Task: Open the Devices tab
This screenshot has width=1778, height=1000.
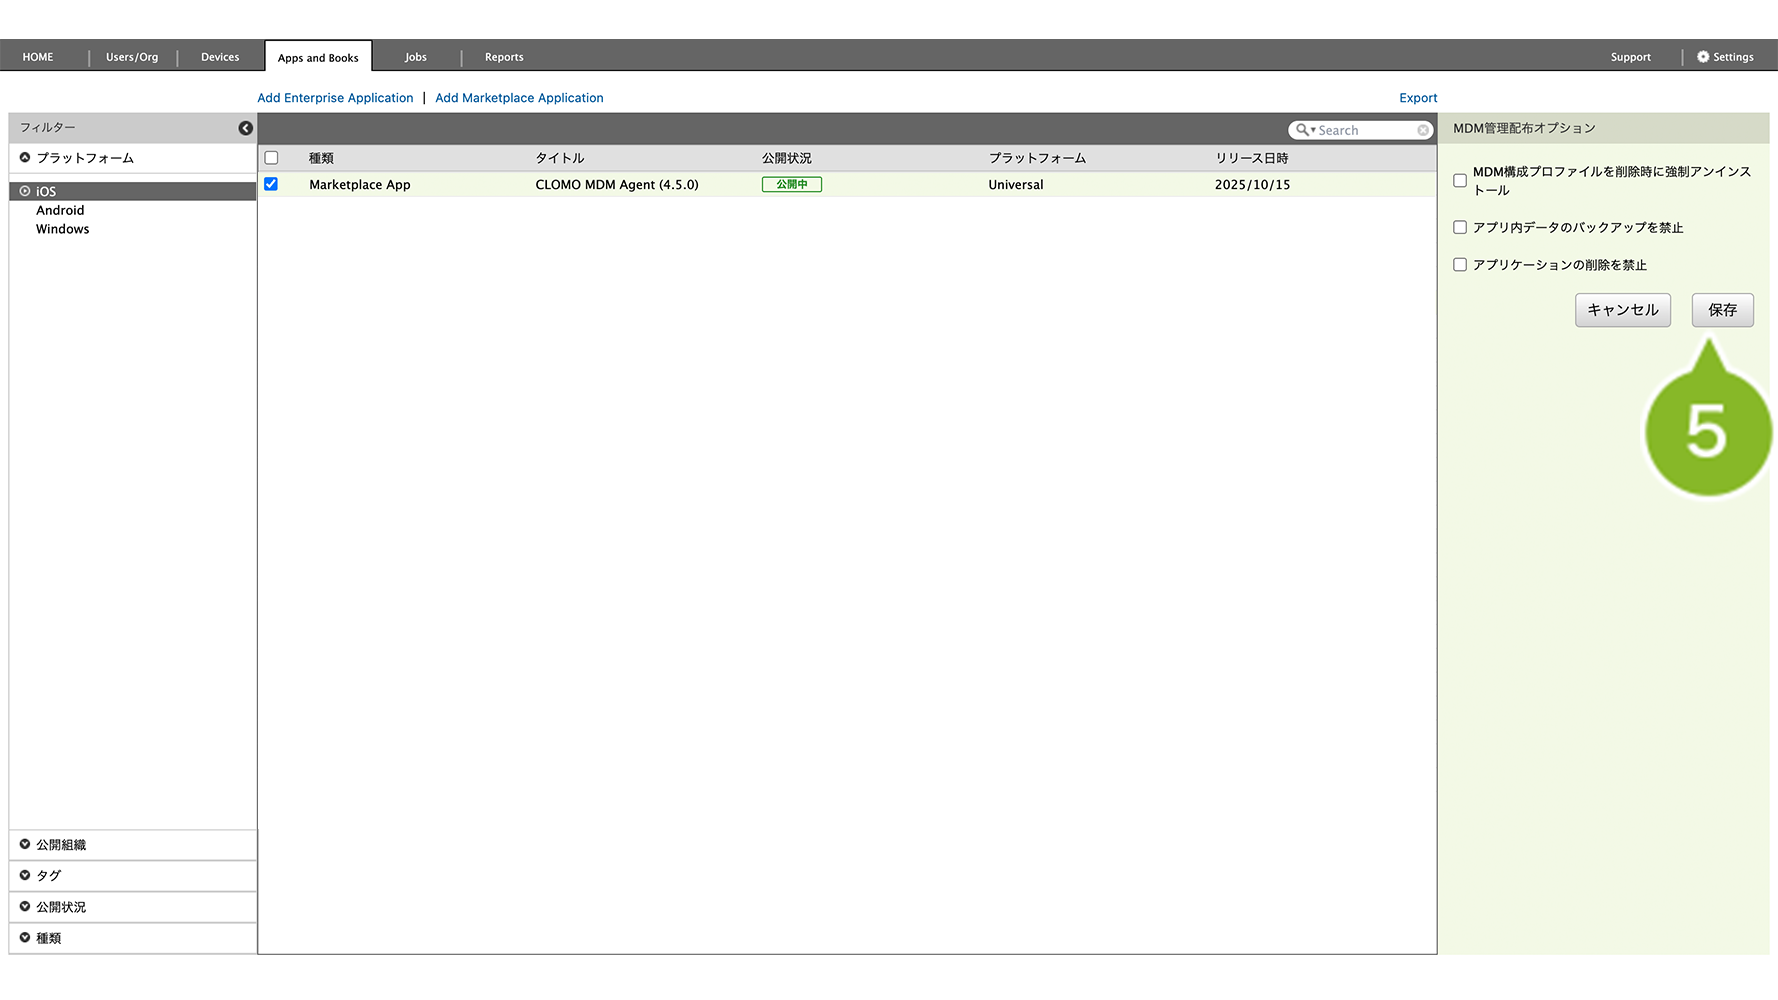Action: click(x=220, y=57)
